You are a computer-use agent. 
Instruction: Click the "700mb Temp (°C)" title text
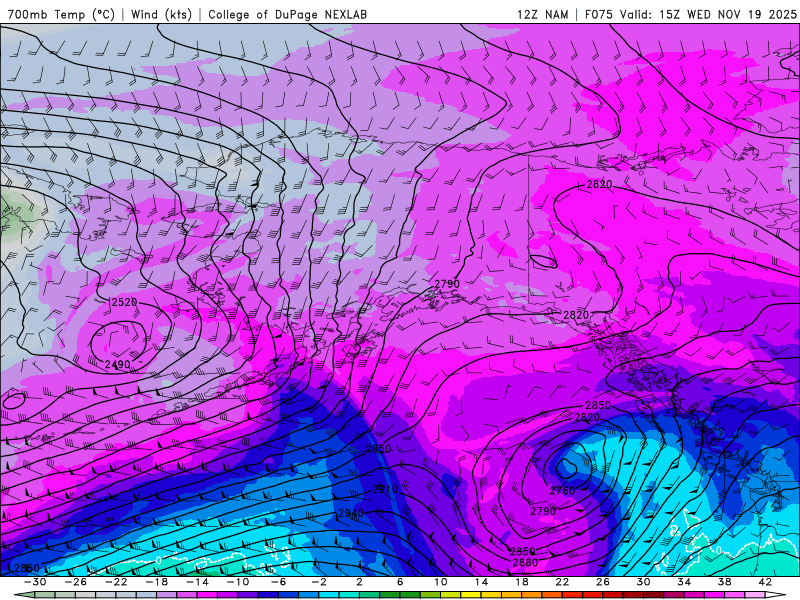pyautogui.click(x=61, y=14)
